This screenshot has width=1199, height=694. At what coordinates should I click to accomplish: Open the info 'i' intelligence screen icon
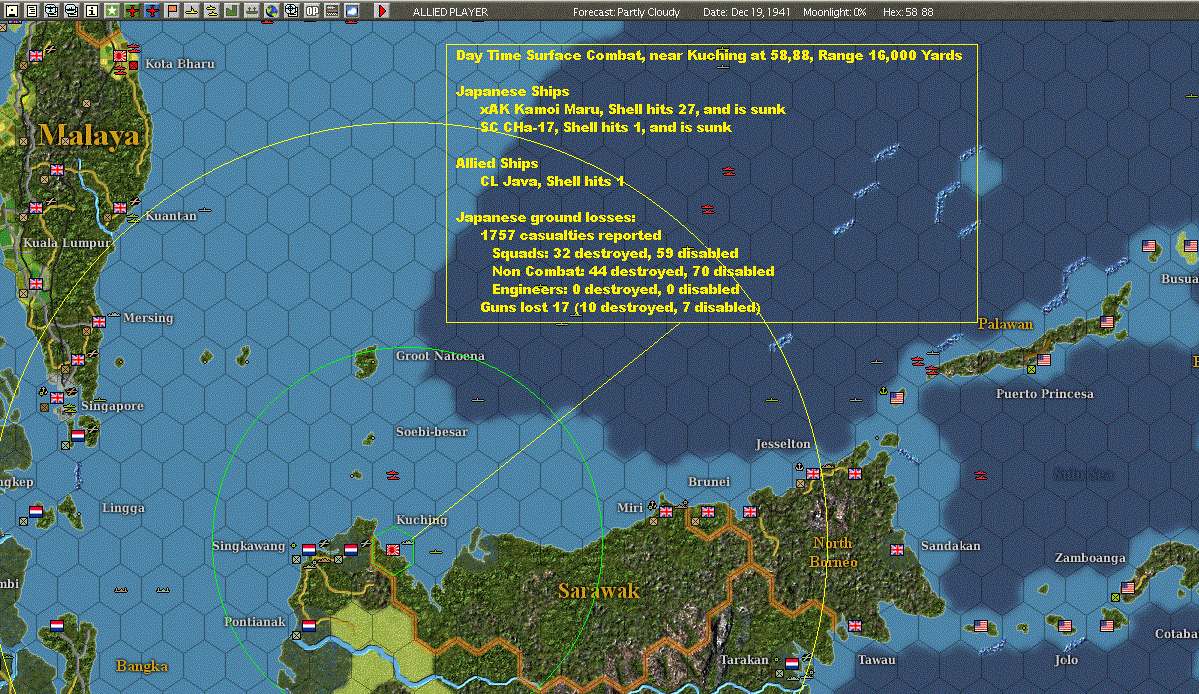tap(92, 11)
